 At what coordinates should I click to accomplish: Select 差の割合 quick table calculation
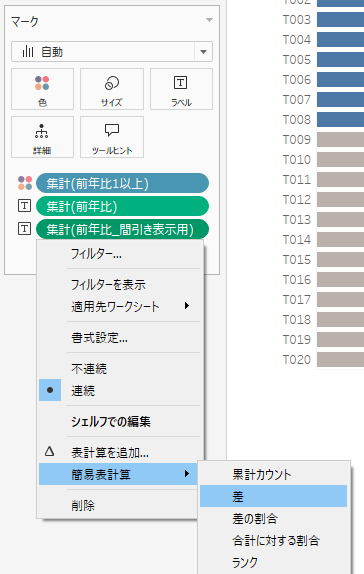pyautogui.click(x=273, y=518)
